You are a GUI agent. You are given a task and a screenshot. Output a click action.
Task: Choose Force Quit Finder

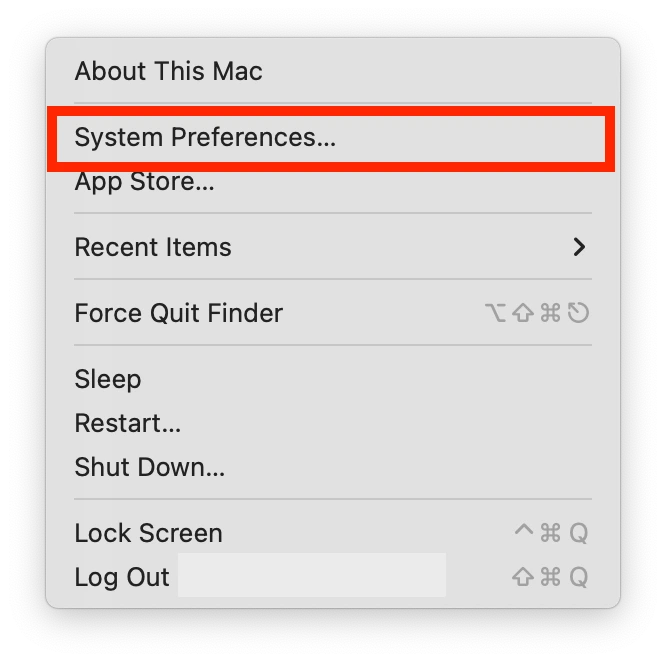click(x=333, y=313)
